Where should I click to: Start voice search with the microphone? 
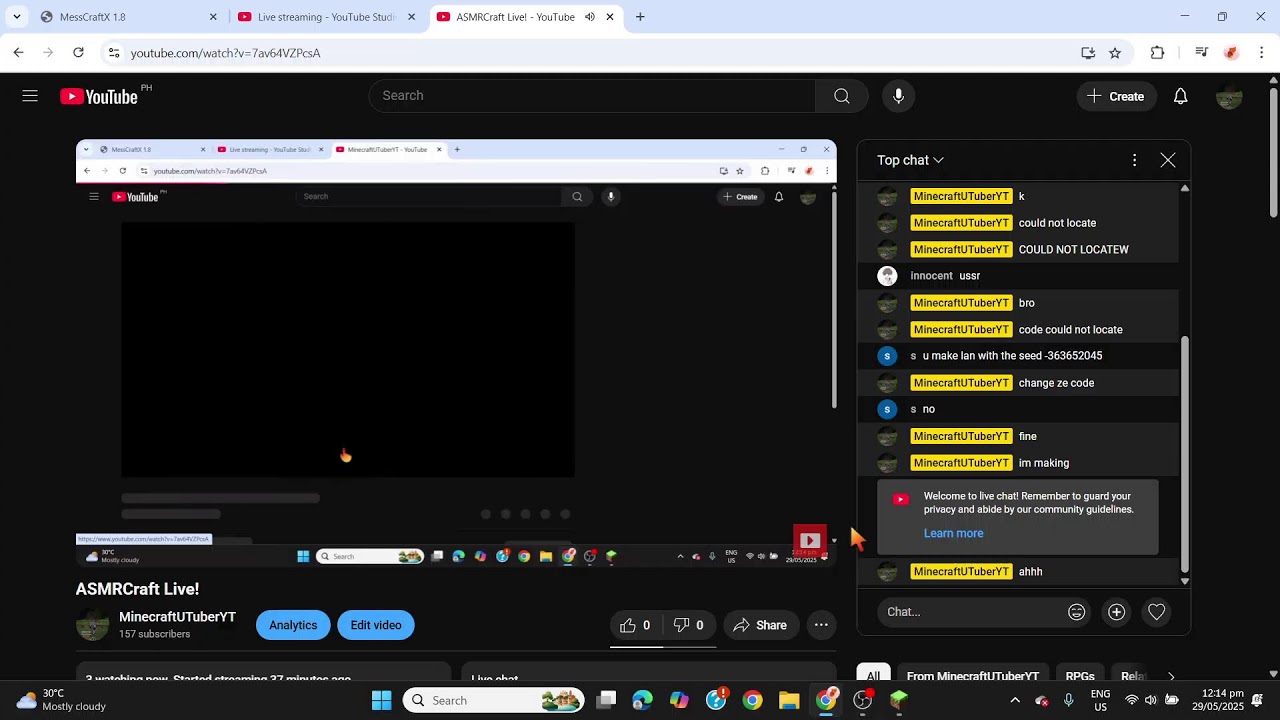(898, 96)
